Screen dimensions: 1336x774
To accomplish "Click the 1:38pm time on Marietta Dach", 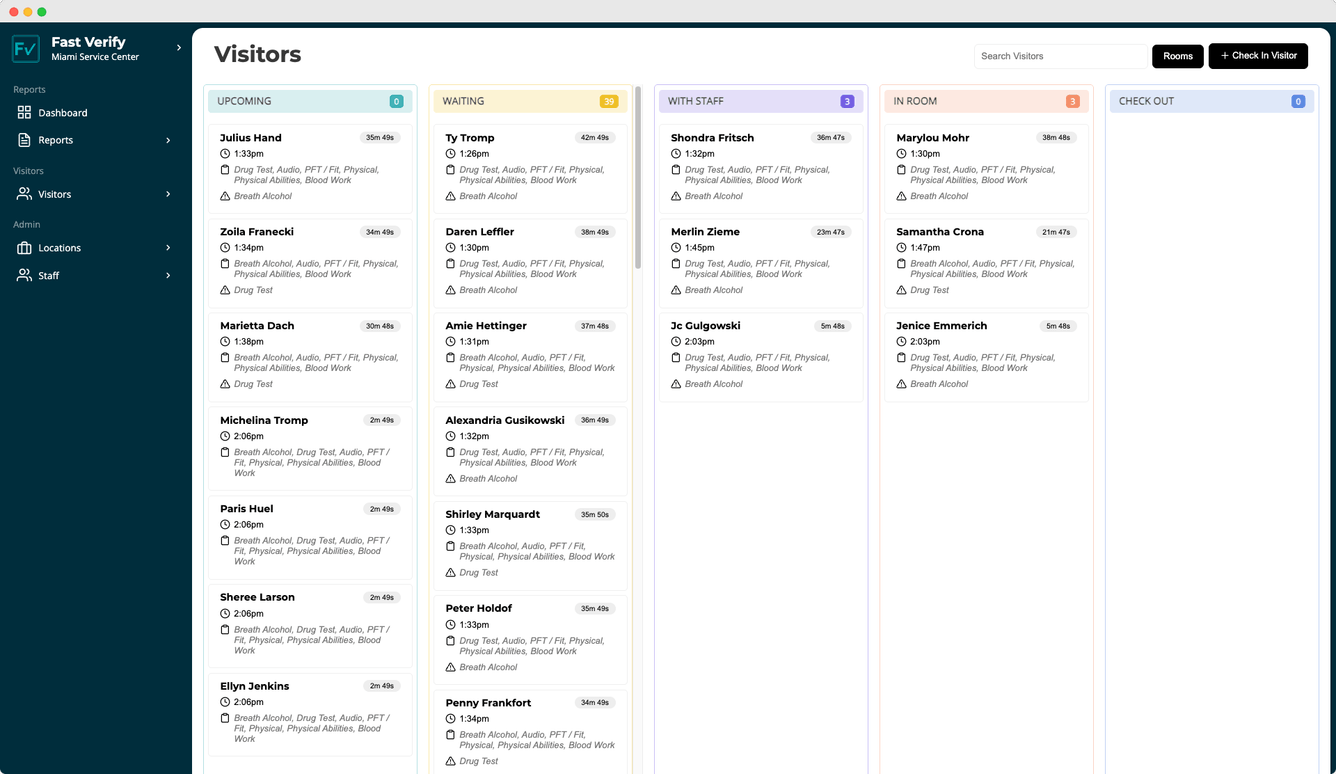I will point(249,342).
